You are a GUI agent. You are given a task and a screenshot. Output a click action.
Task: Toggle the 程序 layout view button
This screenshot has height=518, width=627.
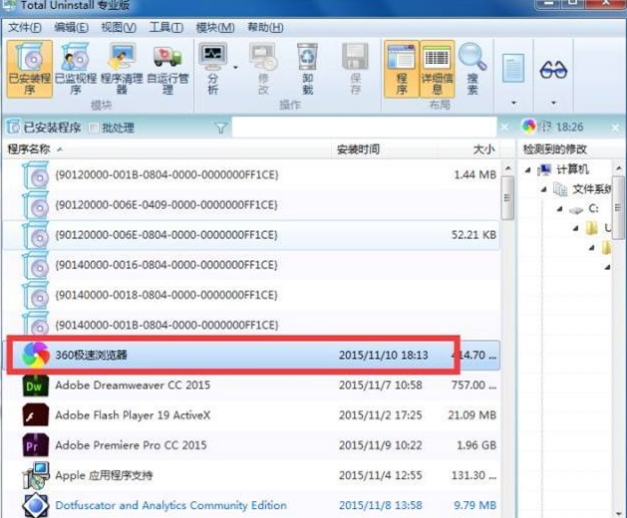click(x=401, y=69)
